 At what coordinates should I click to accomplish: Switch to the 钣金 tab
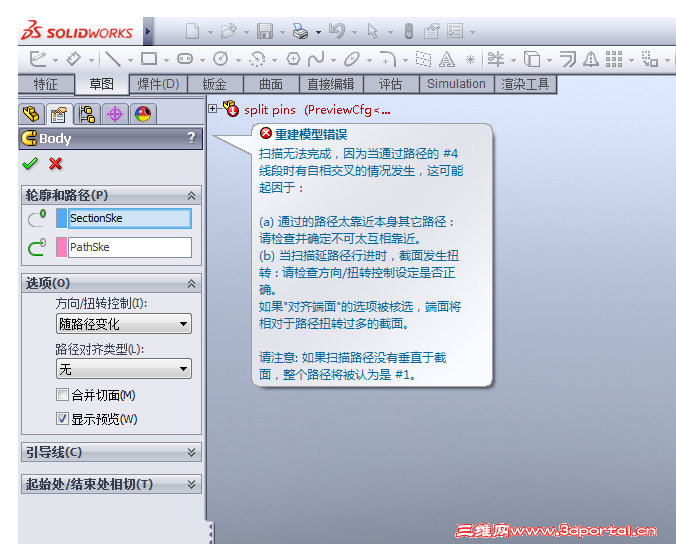215,84
